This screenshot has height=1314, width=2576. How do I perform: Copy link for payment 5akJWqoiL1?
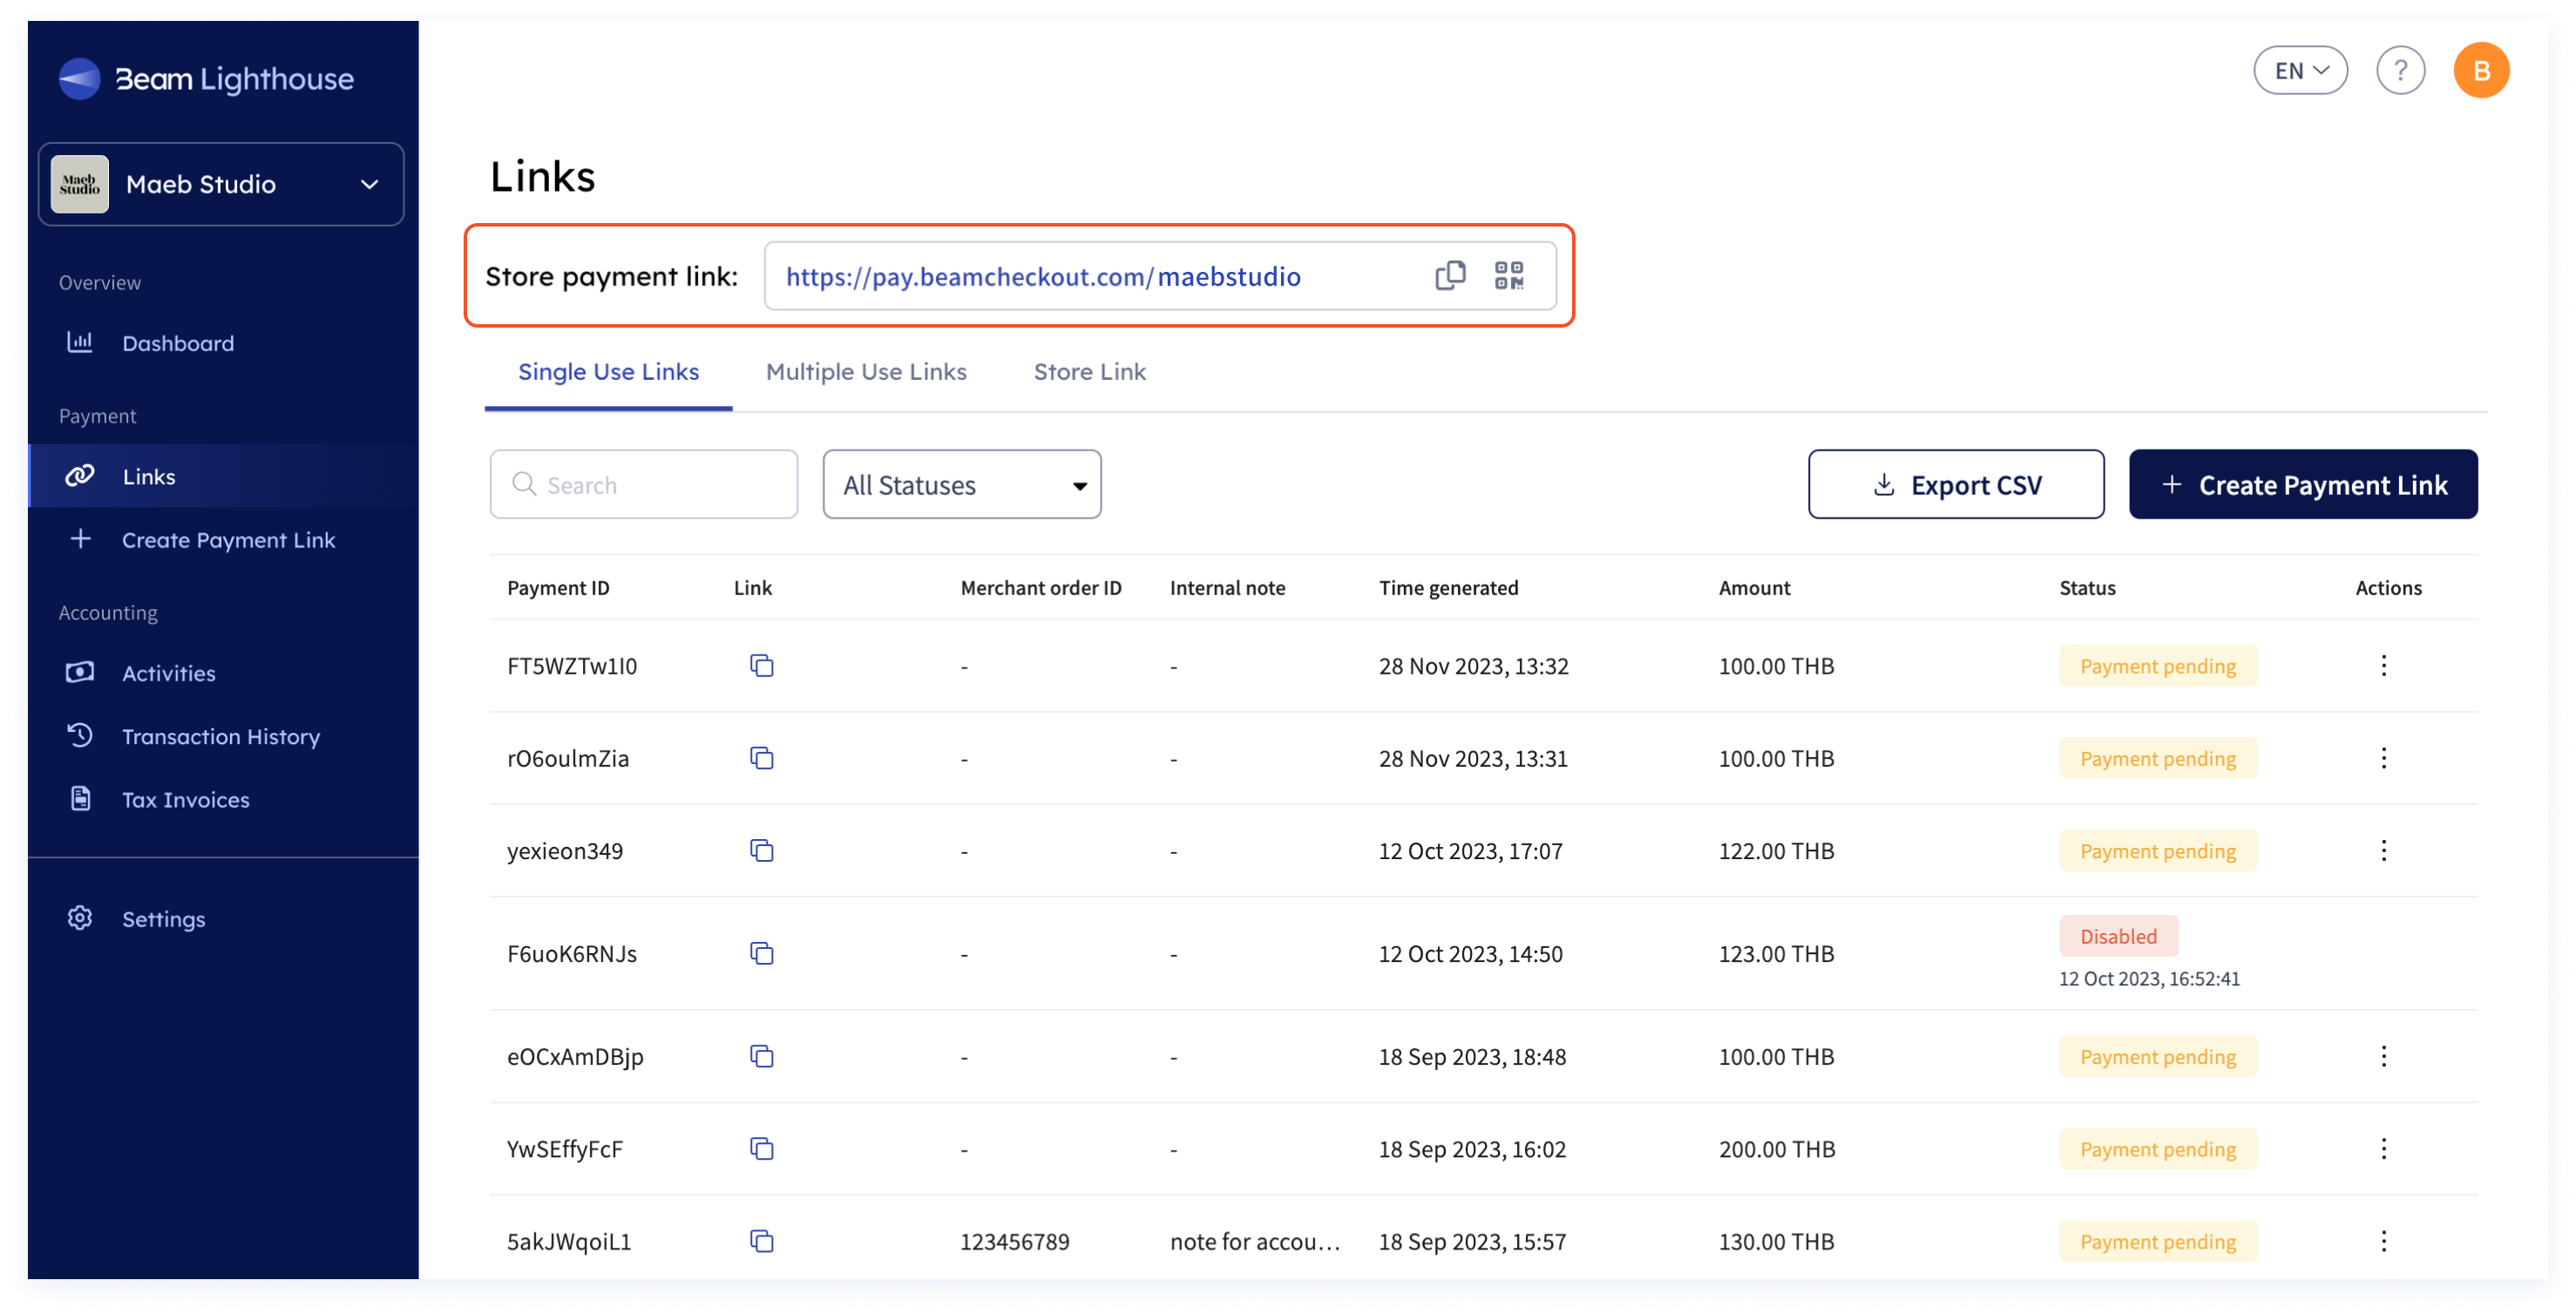tap(762, 1242)
